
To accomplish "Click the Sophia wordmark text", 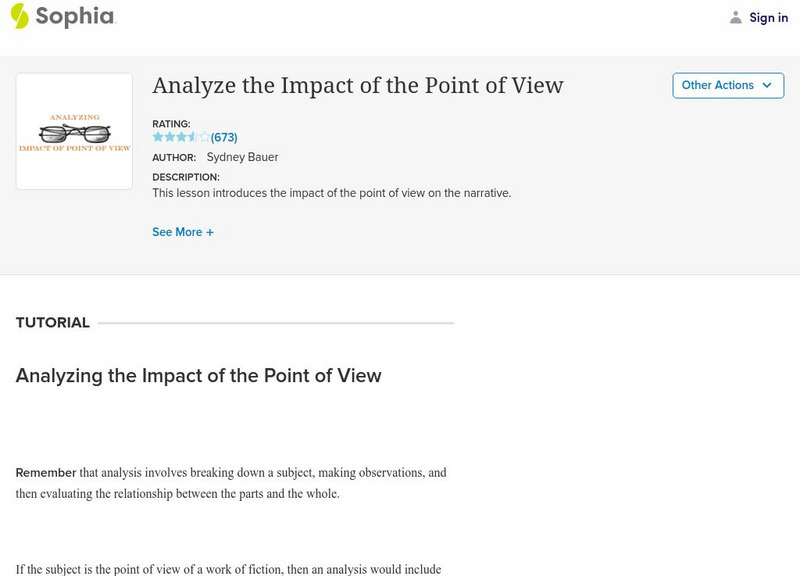I will tap(76, 16).
